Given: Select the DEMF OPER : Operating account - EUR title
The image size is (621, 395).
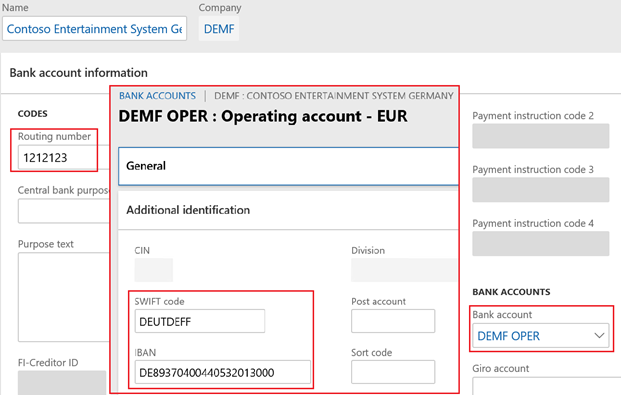Looking at the screenshot, I should tap(263, 116).
